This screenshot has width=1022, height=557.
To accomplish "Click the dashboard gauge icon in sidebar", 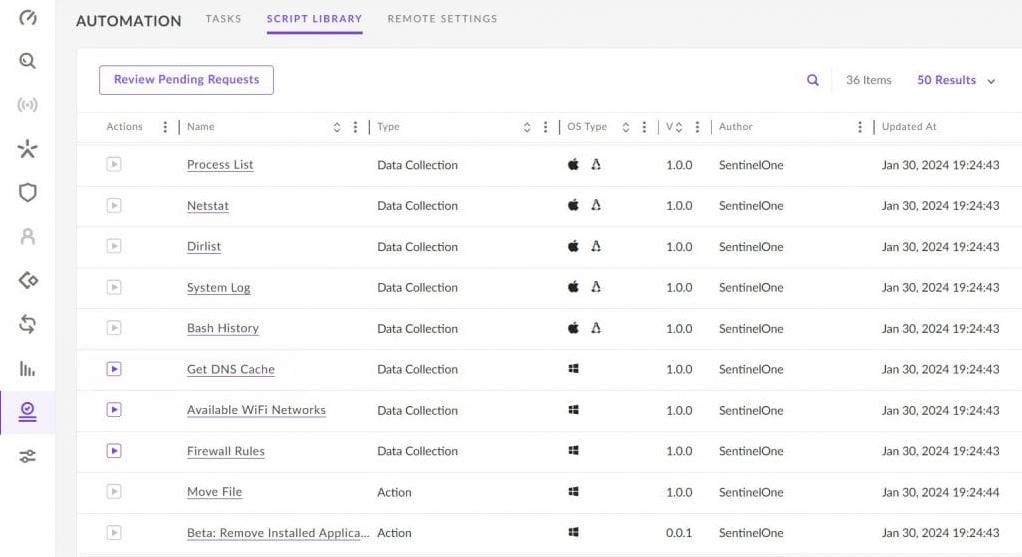I will (27, 18).
